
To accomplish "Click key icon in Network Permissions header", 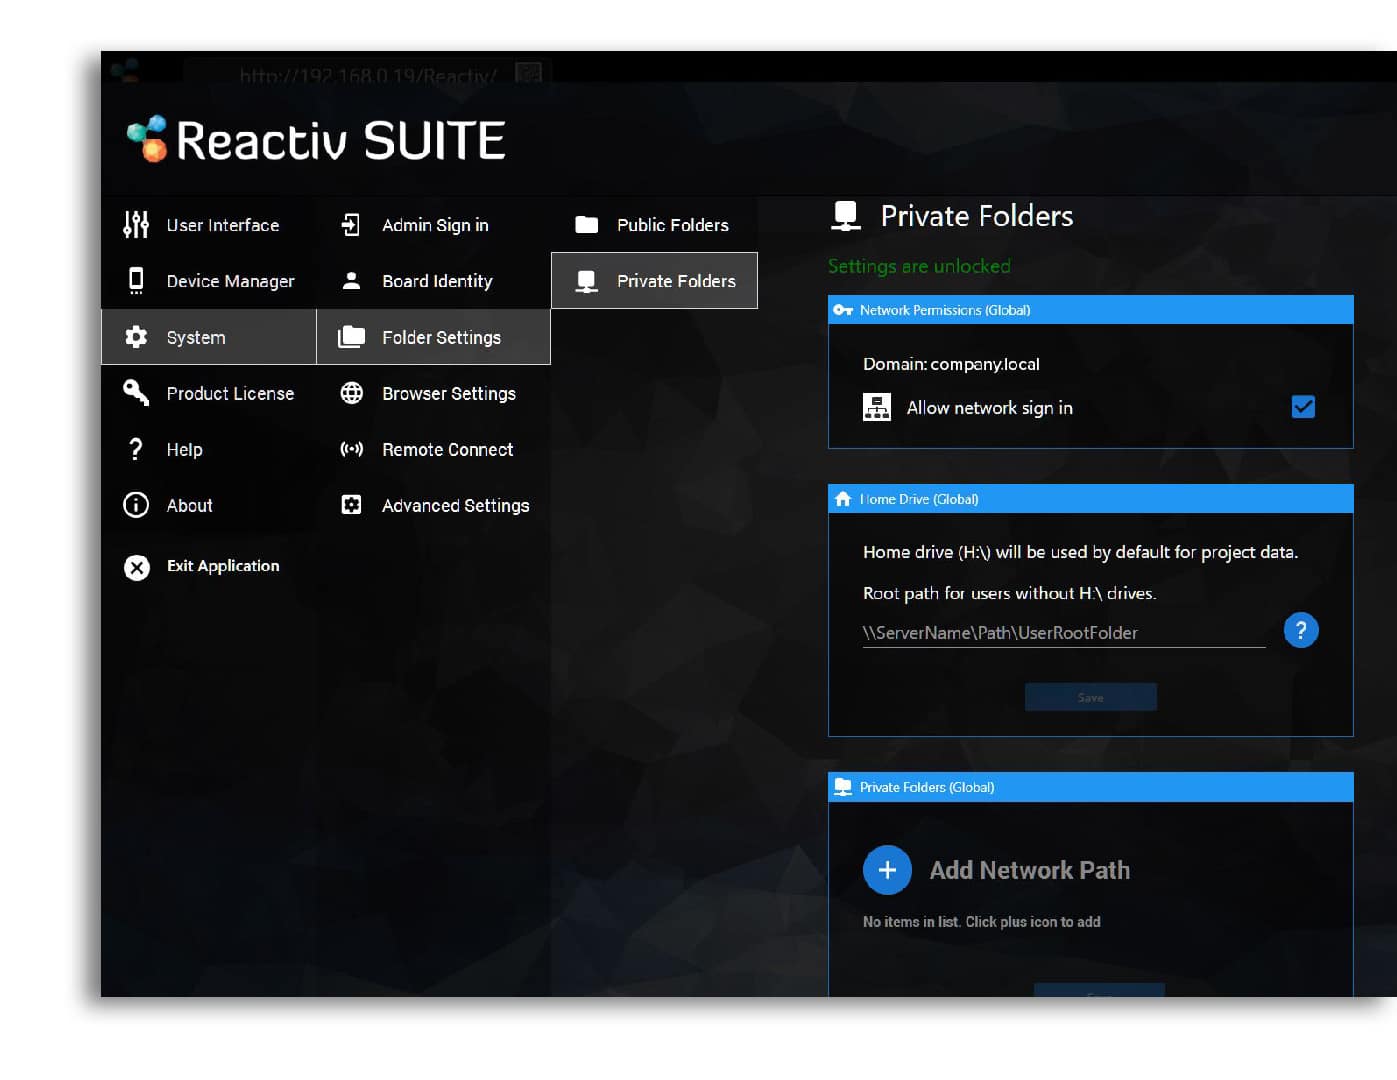I will (843, 310).
